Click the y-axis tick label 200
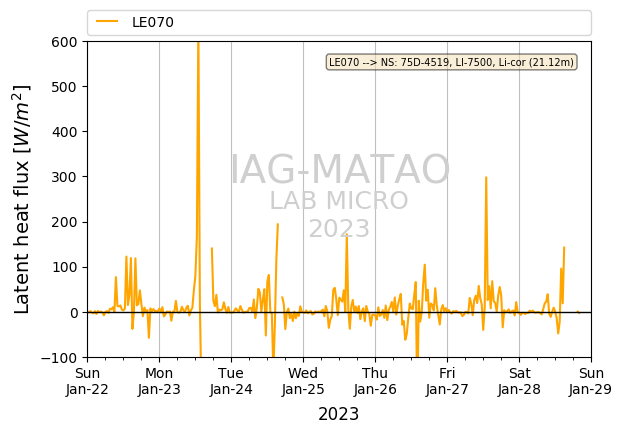This screenshot has width=623, height=434. pos(64,223)
